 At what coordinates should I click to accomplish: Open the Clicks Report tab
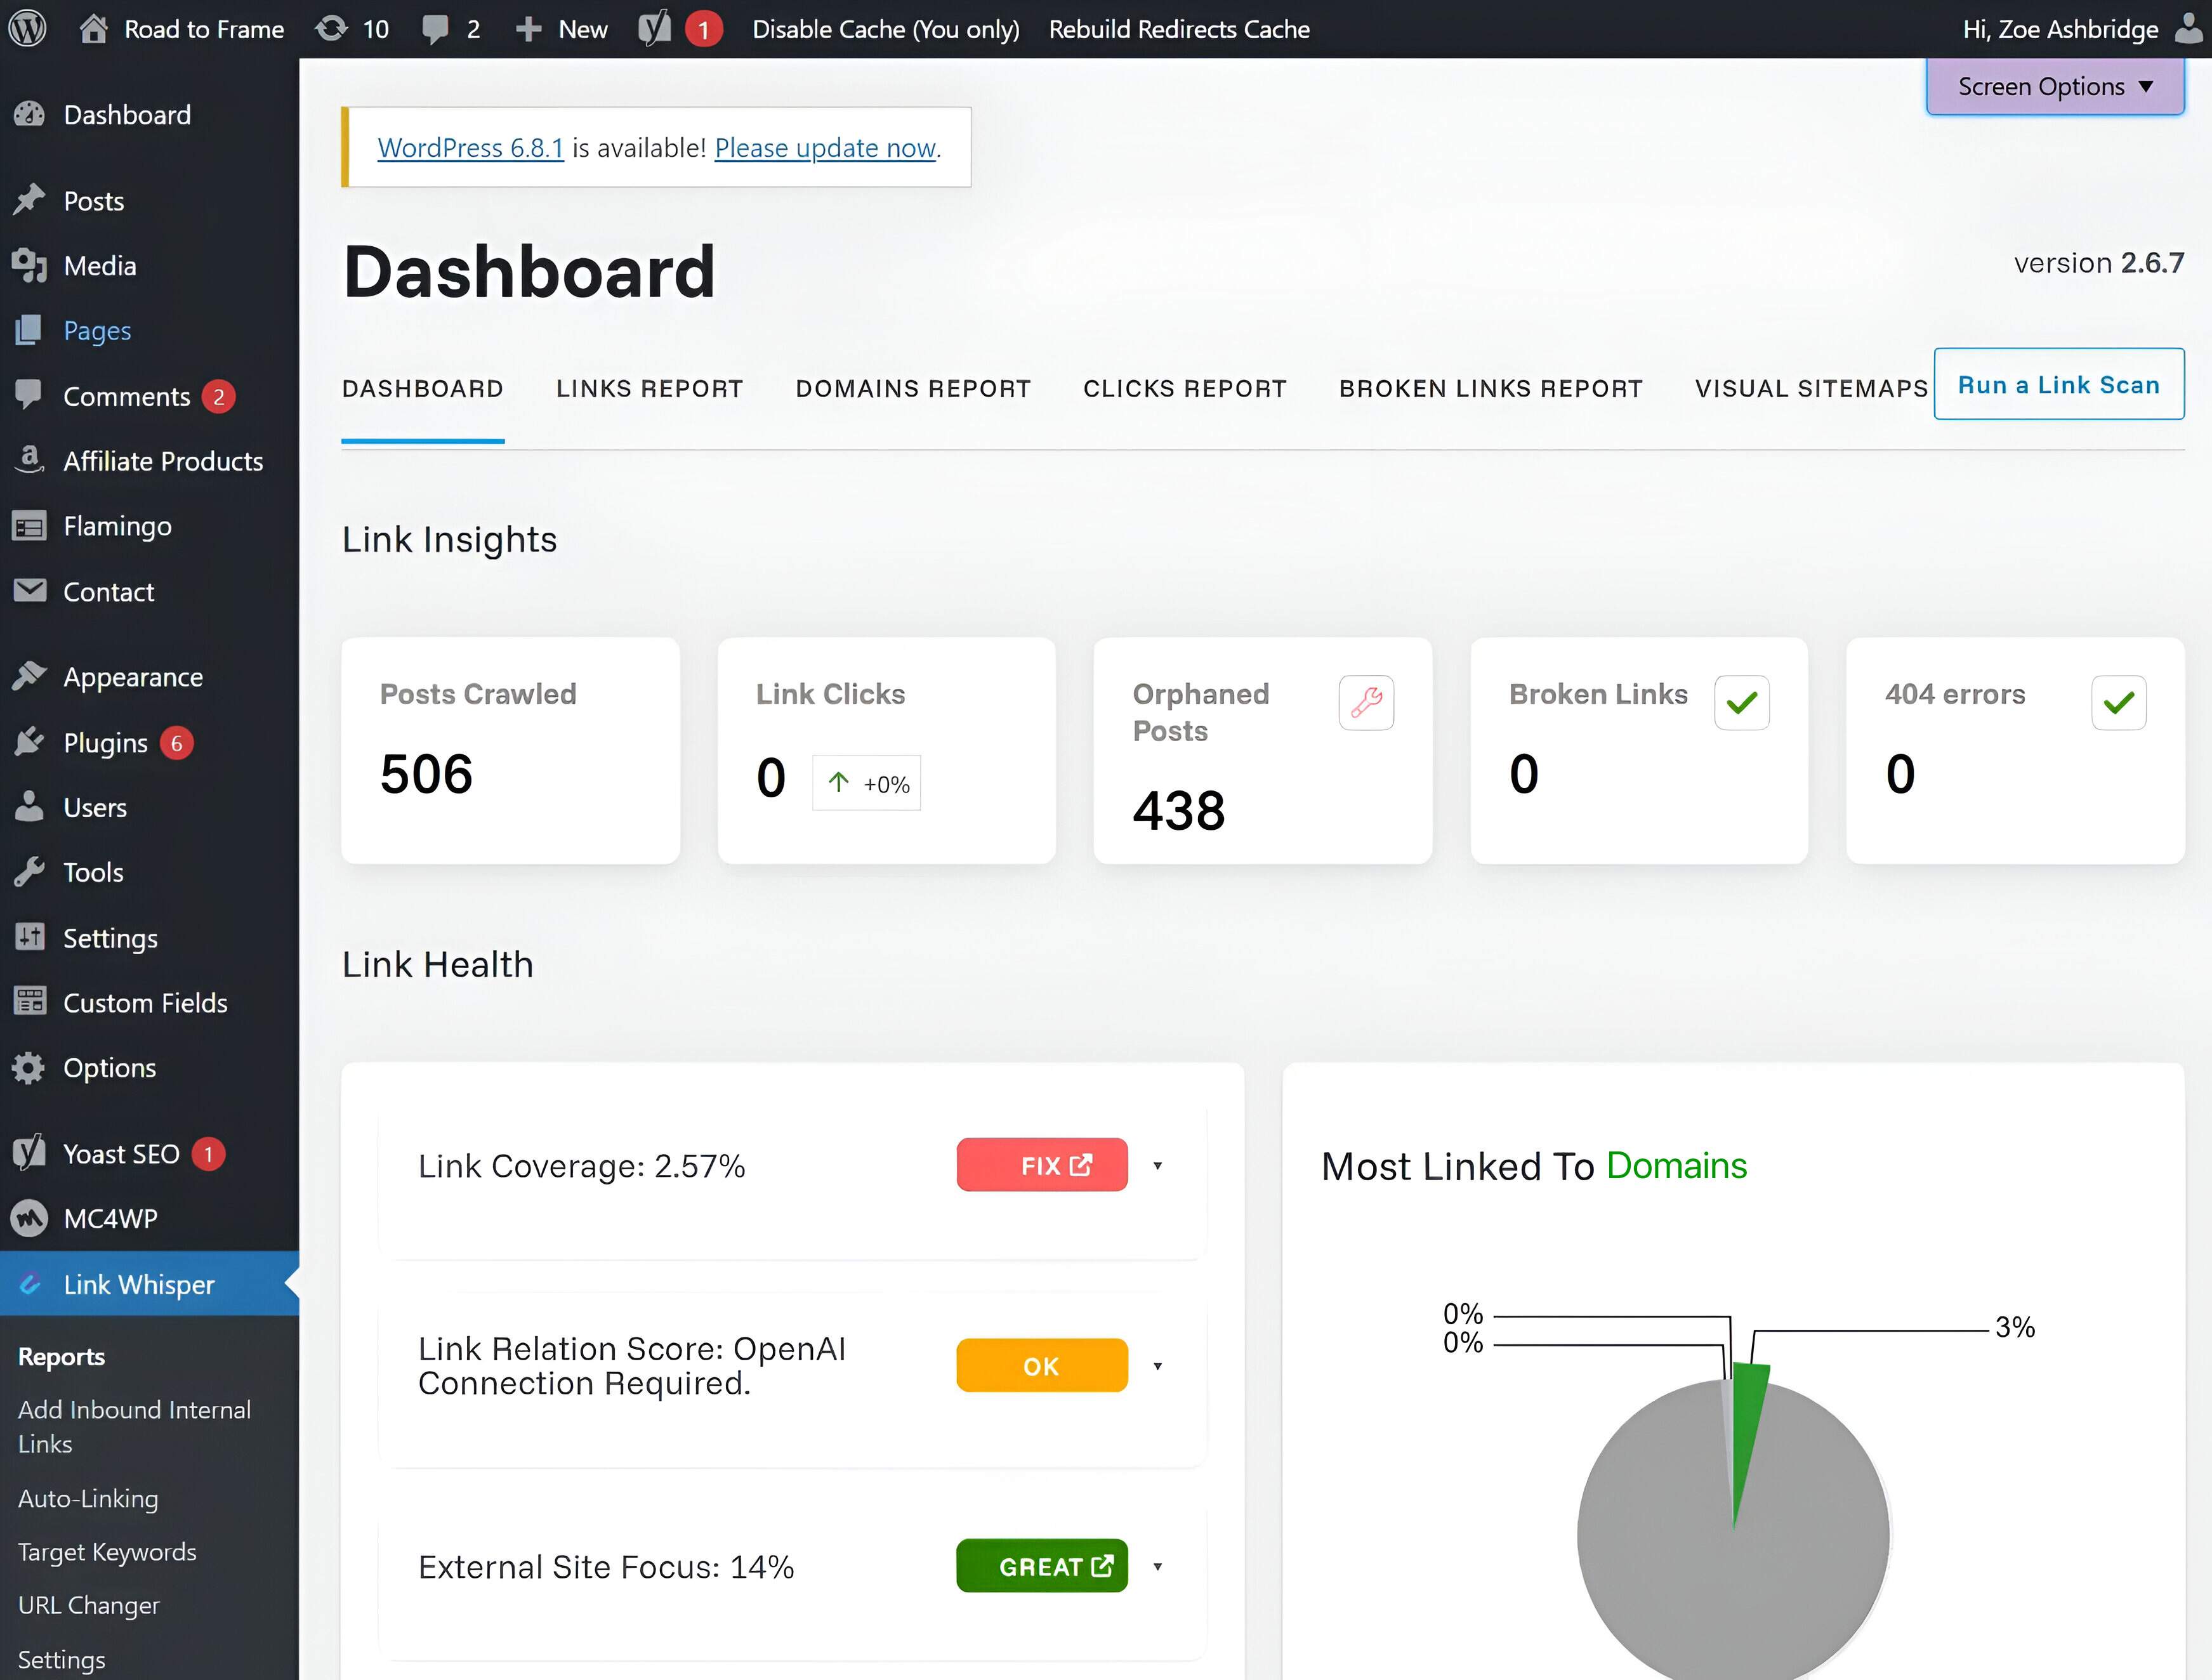(1184, 389)
